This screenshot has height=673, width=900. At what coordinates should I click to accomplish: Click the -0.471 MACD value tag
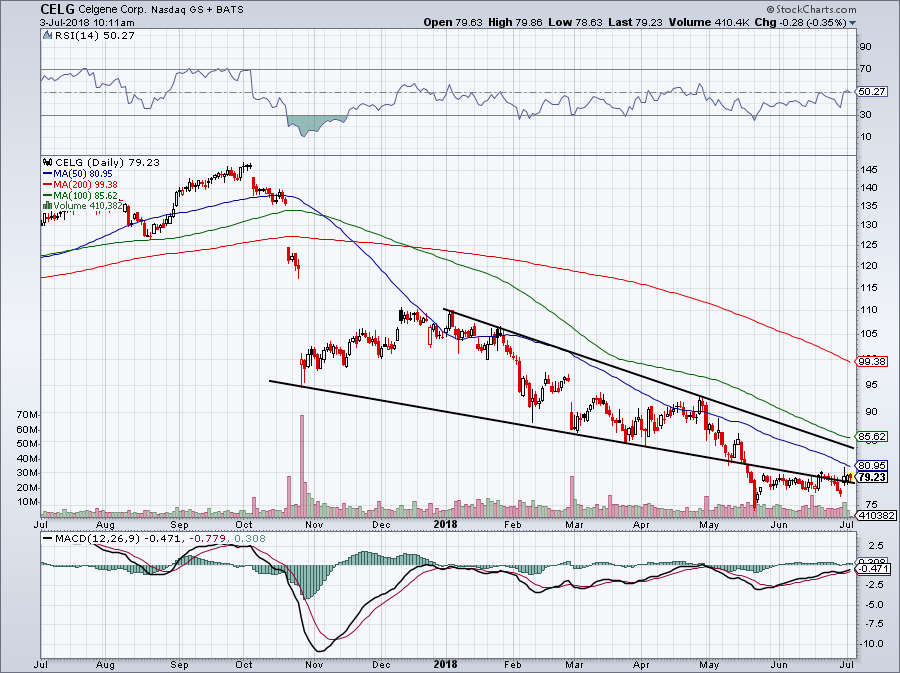click(x=874, y=569)
